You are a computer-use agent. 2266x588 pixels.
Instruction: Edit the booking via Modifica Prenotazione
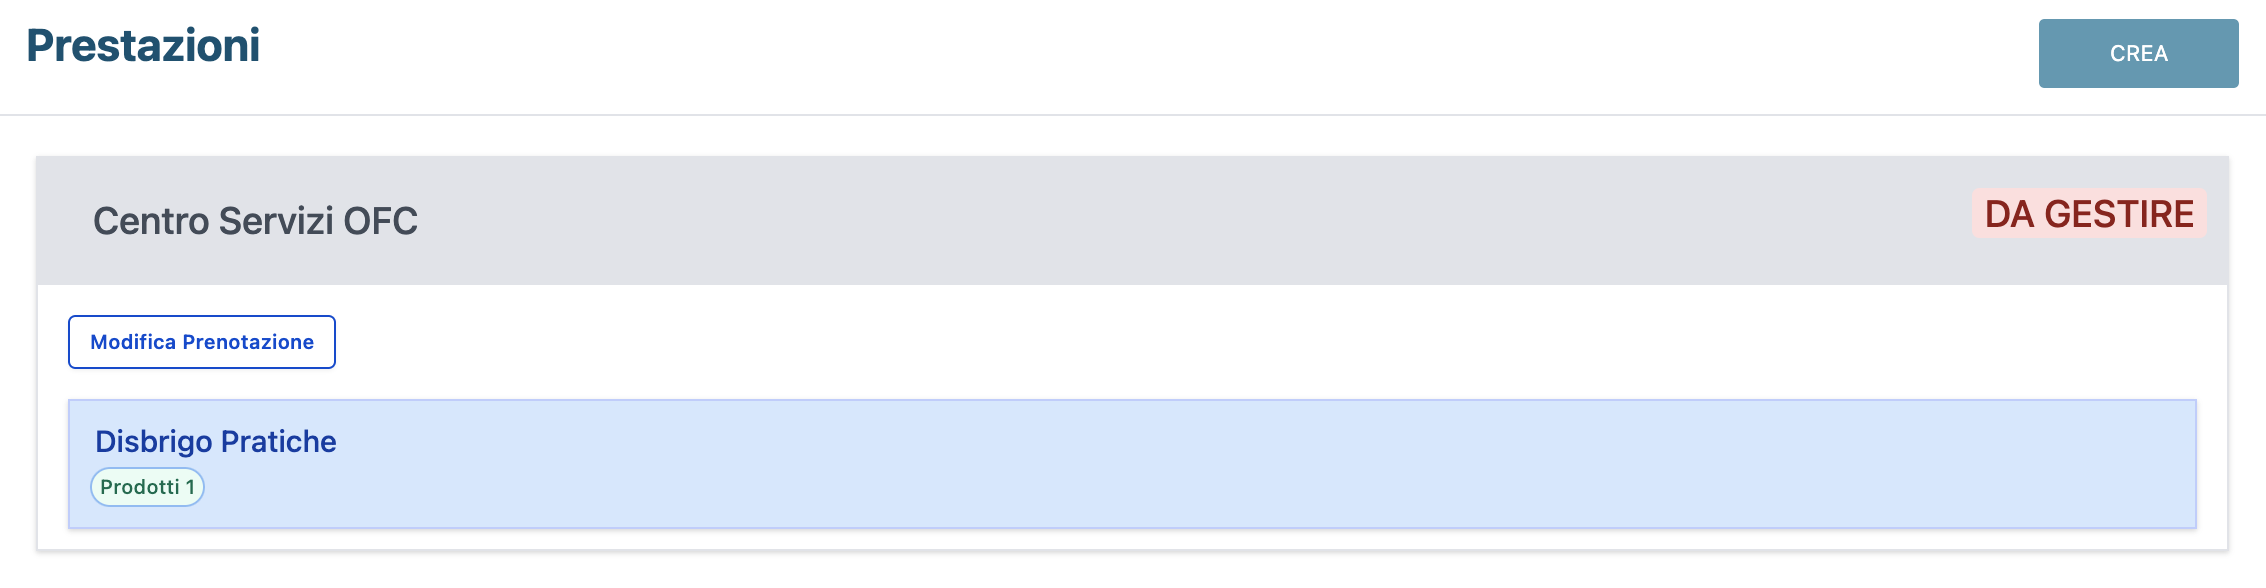click(202, 342)
